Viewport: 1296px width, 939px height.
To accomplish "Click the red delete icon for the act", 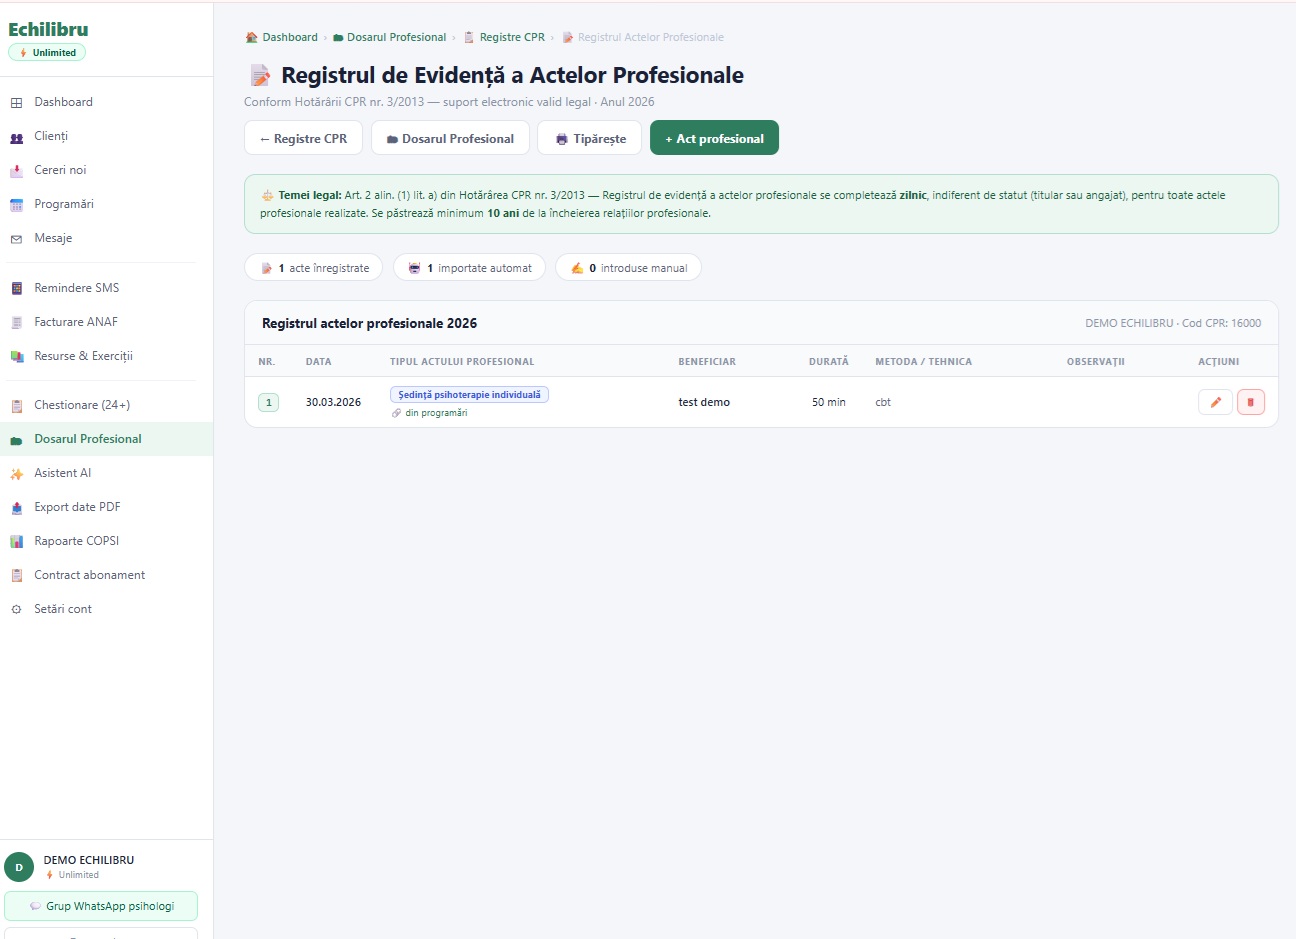I will 1251,401.
